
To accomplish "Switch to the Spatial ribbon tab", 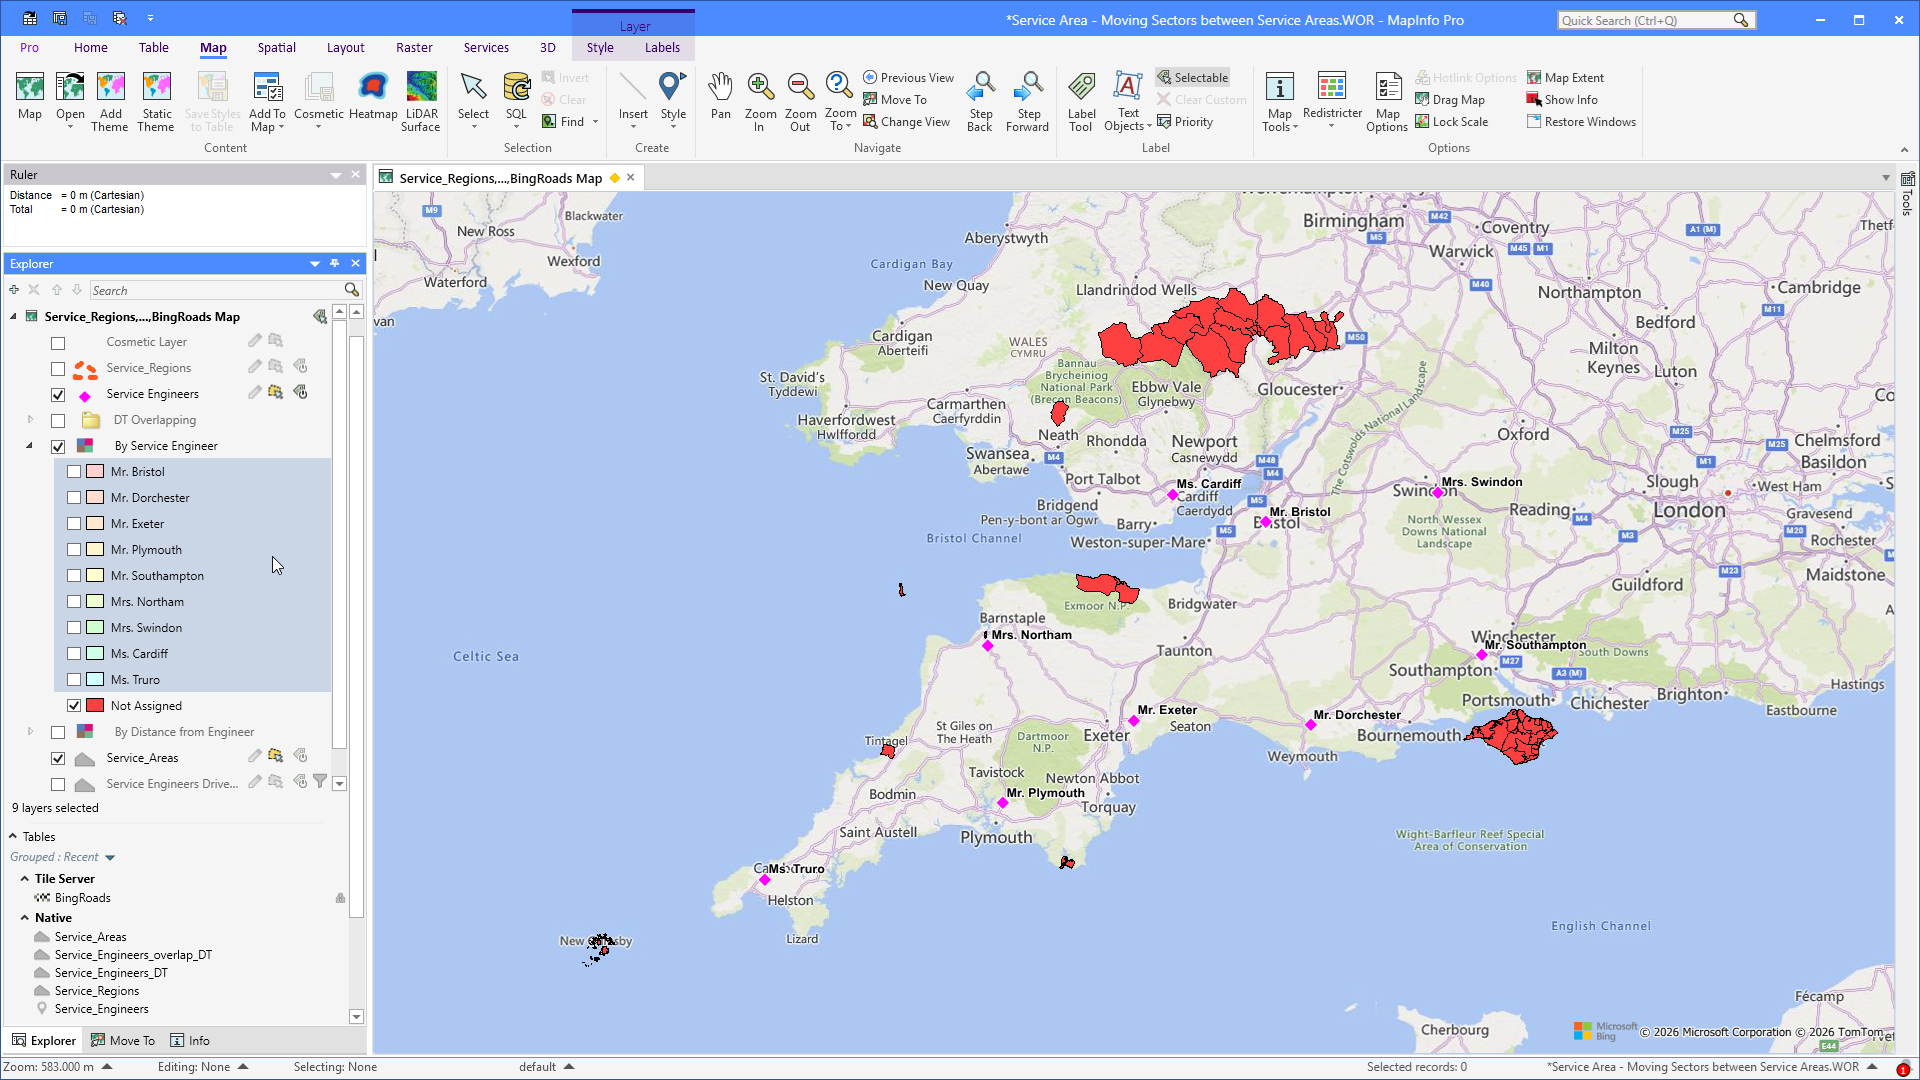I will (x=276, y=47).
